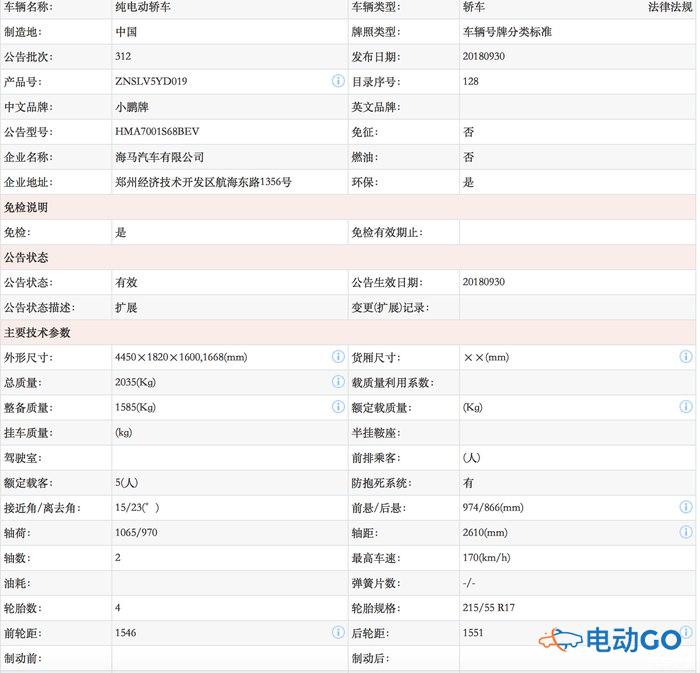Click 弹簧片数 value -/-
The height and width of the screenshot is (673, 700).
pos(469,583)
